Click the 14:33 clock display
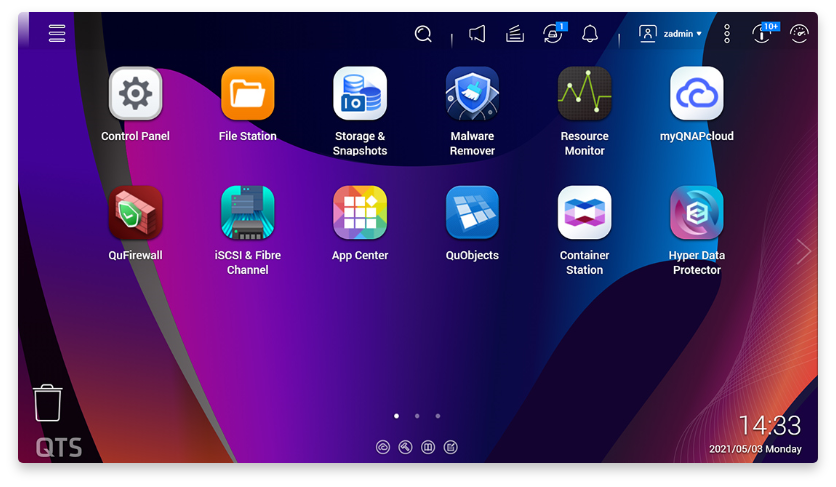The width and height of the screenshot is (836, 487). [770, 426]
